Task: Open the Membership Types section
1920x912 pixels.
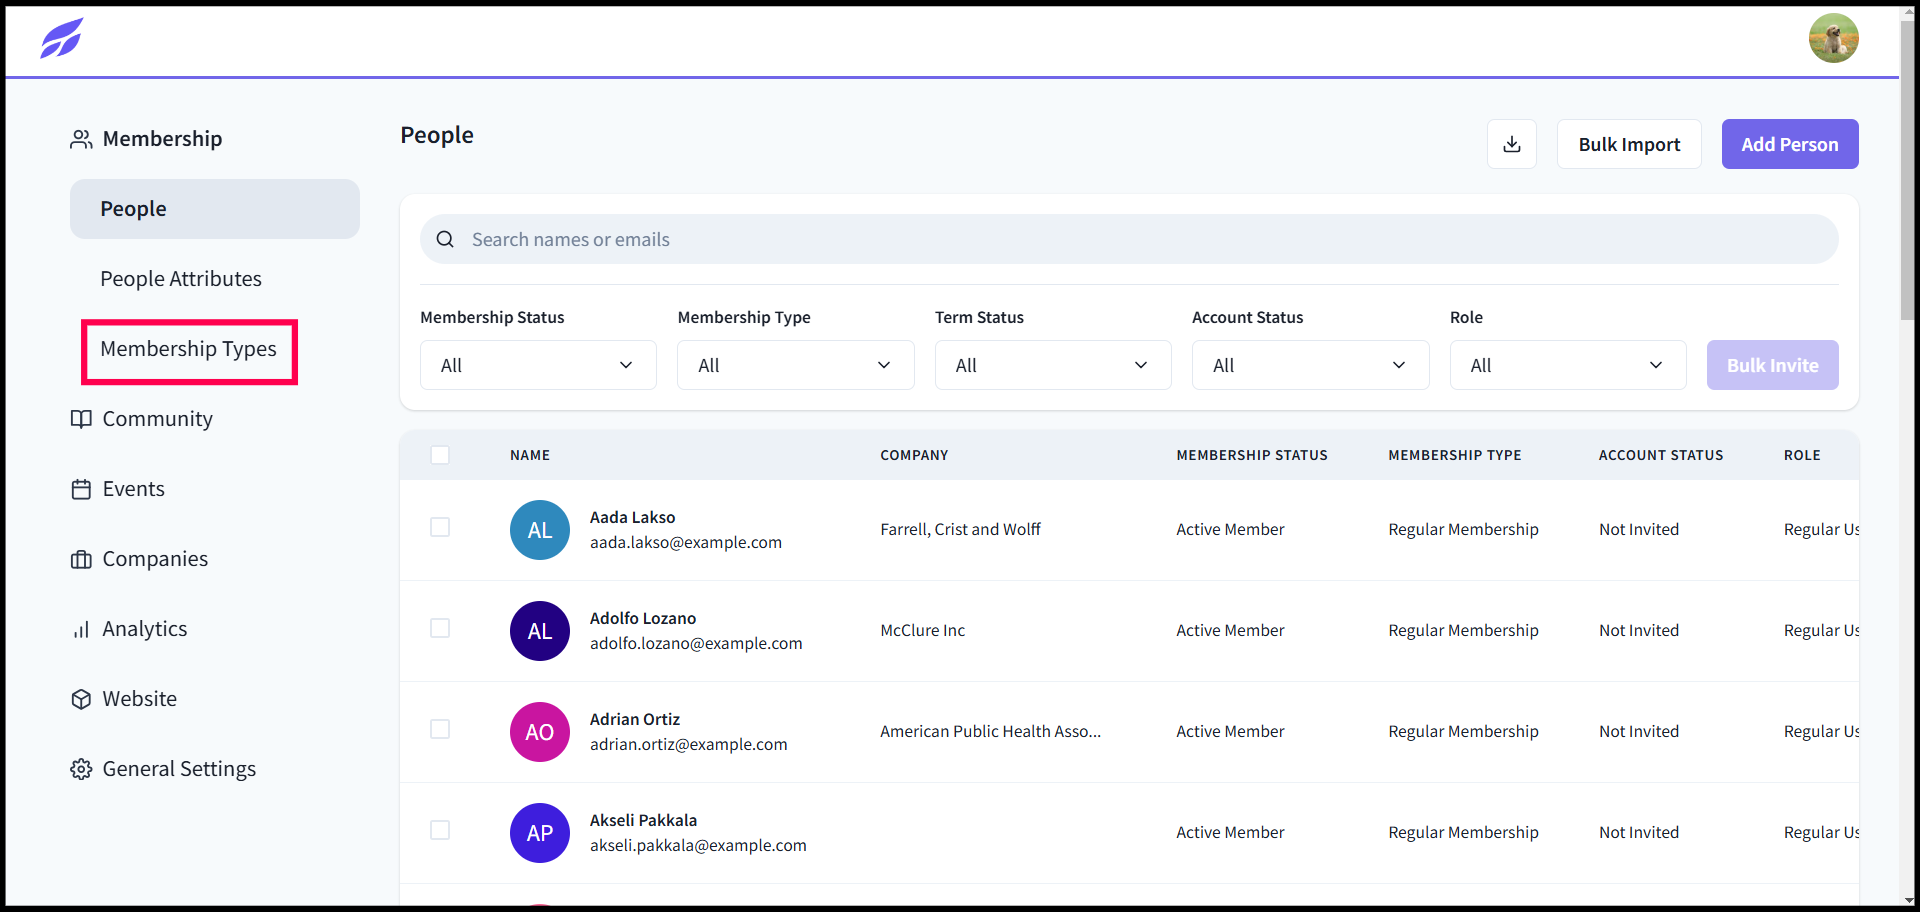Action: [188, 350]
